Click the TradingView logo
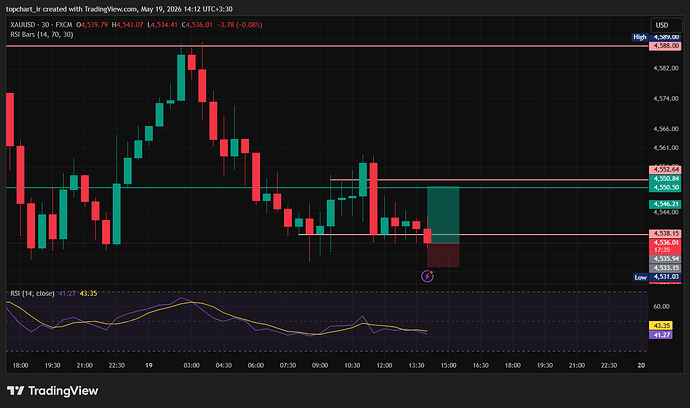The height and width of the screenshot is (408, 690). (52, 390)
